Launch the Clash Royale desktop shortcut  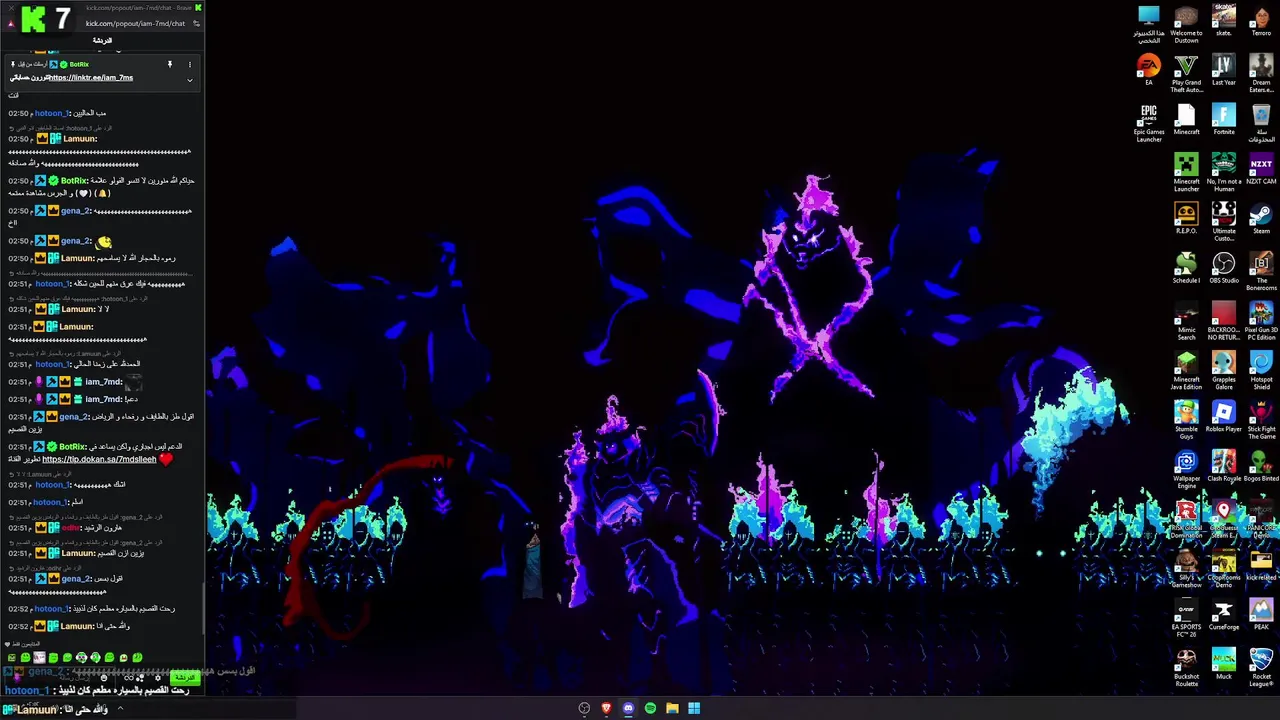coord(1224,465)
